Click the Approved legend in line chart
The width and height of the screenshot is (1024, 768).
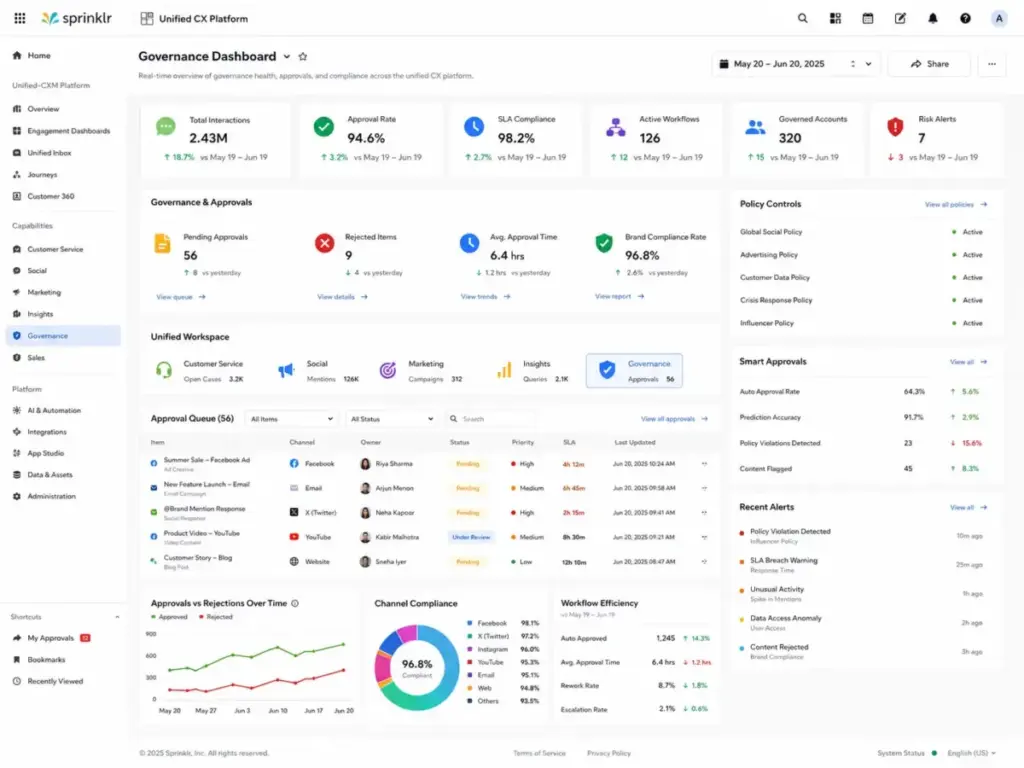169,617
